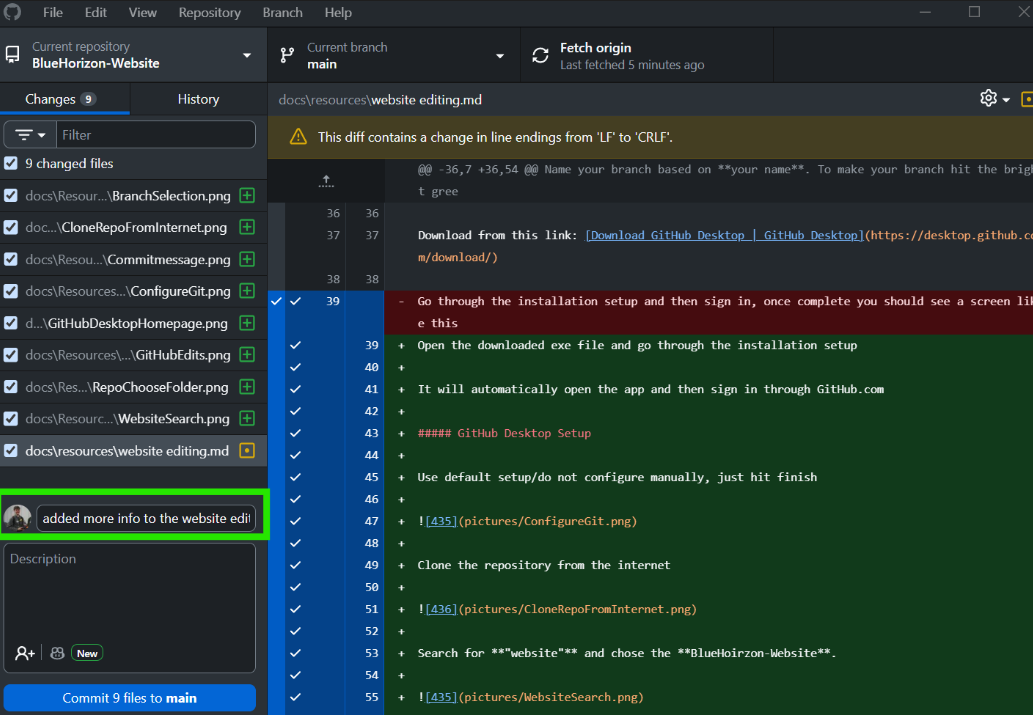Click the added-file icon for RepoChooseFolder.png
Viewport: 1033px width, 715px height.
[247, 387]
